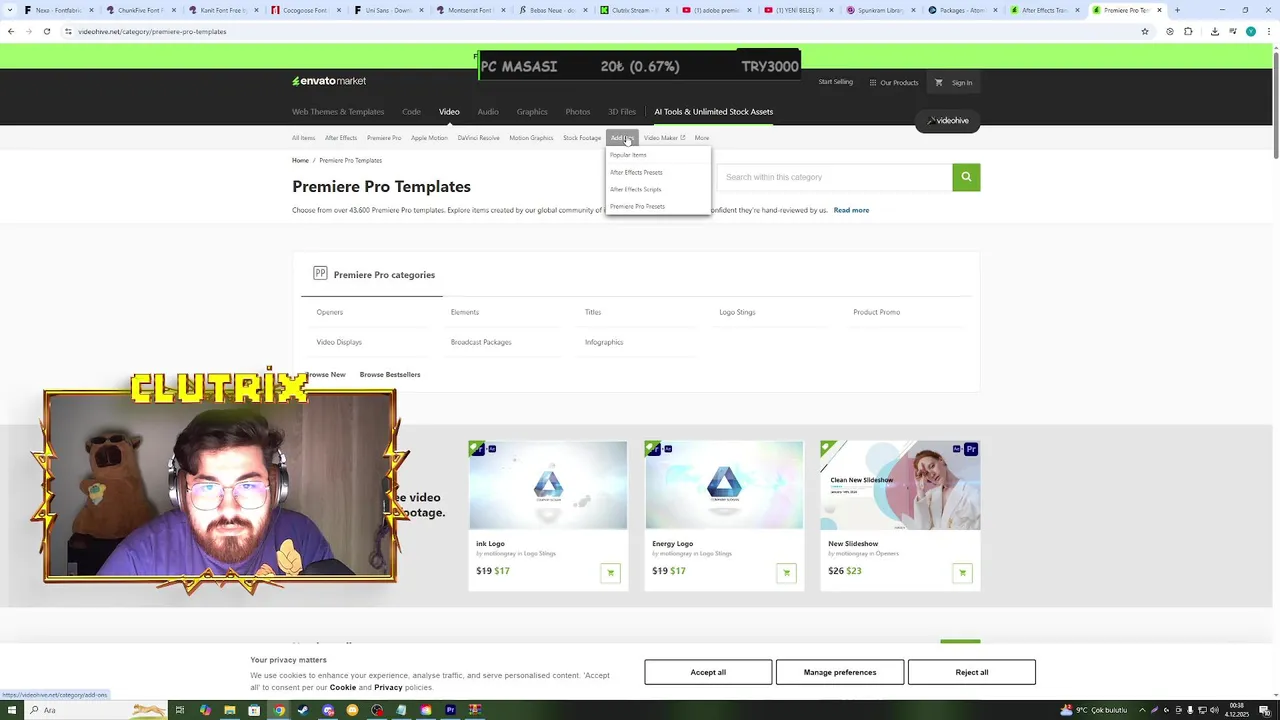Open Windows Start menu
Screen dimensions: 1280x720
tap(12, 710)
